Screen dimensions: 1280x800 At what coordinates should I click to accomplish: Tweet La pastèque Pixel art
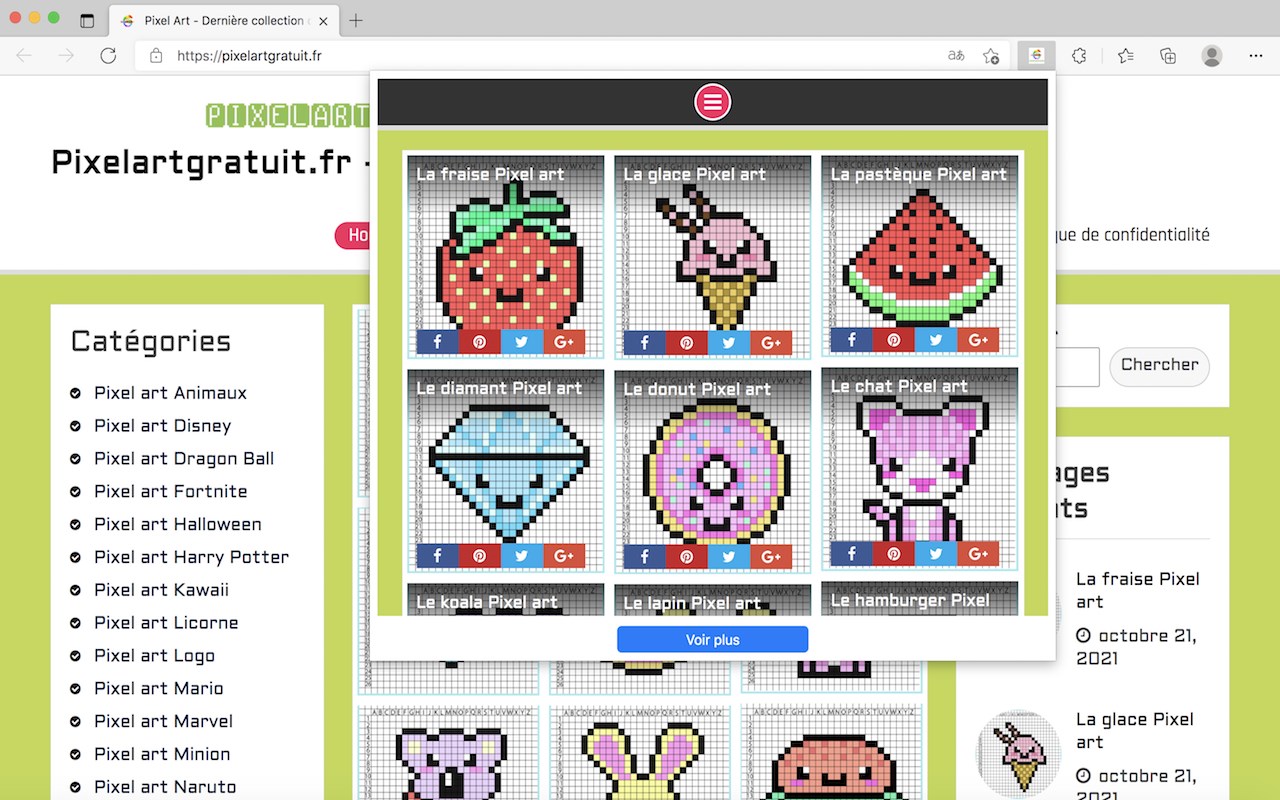click(x=935, y=340)
